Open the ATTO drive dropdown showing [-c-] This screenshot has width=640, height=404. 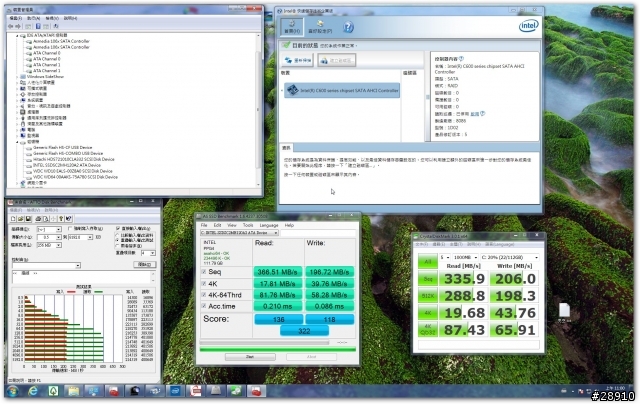(49, 229)
